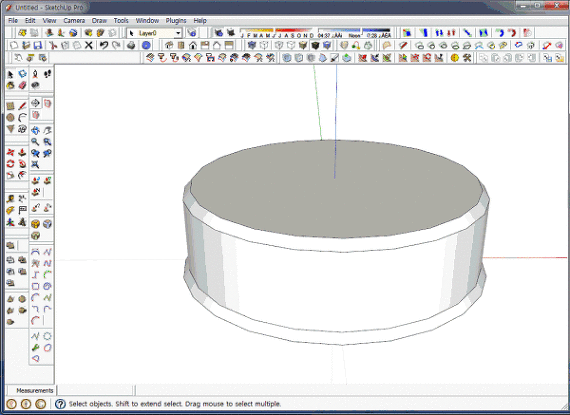
Task: Click the Measurements input box
Action: pos(96,390)
